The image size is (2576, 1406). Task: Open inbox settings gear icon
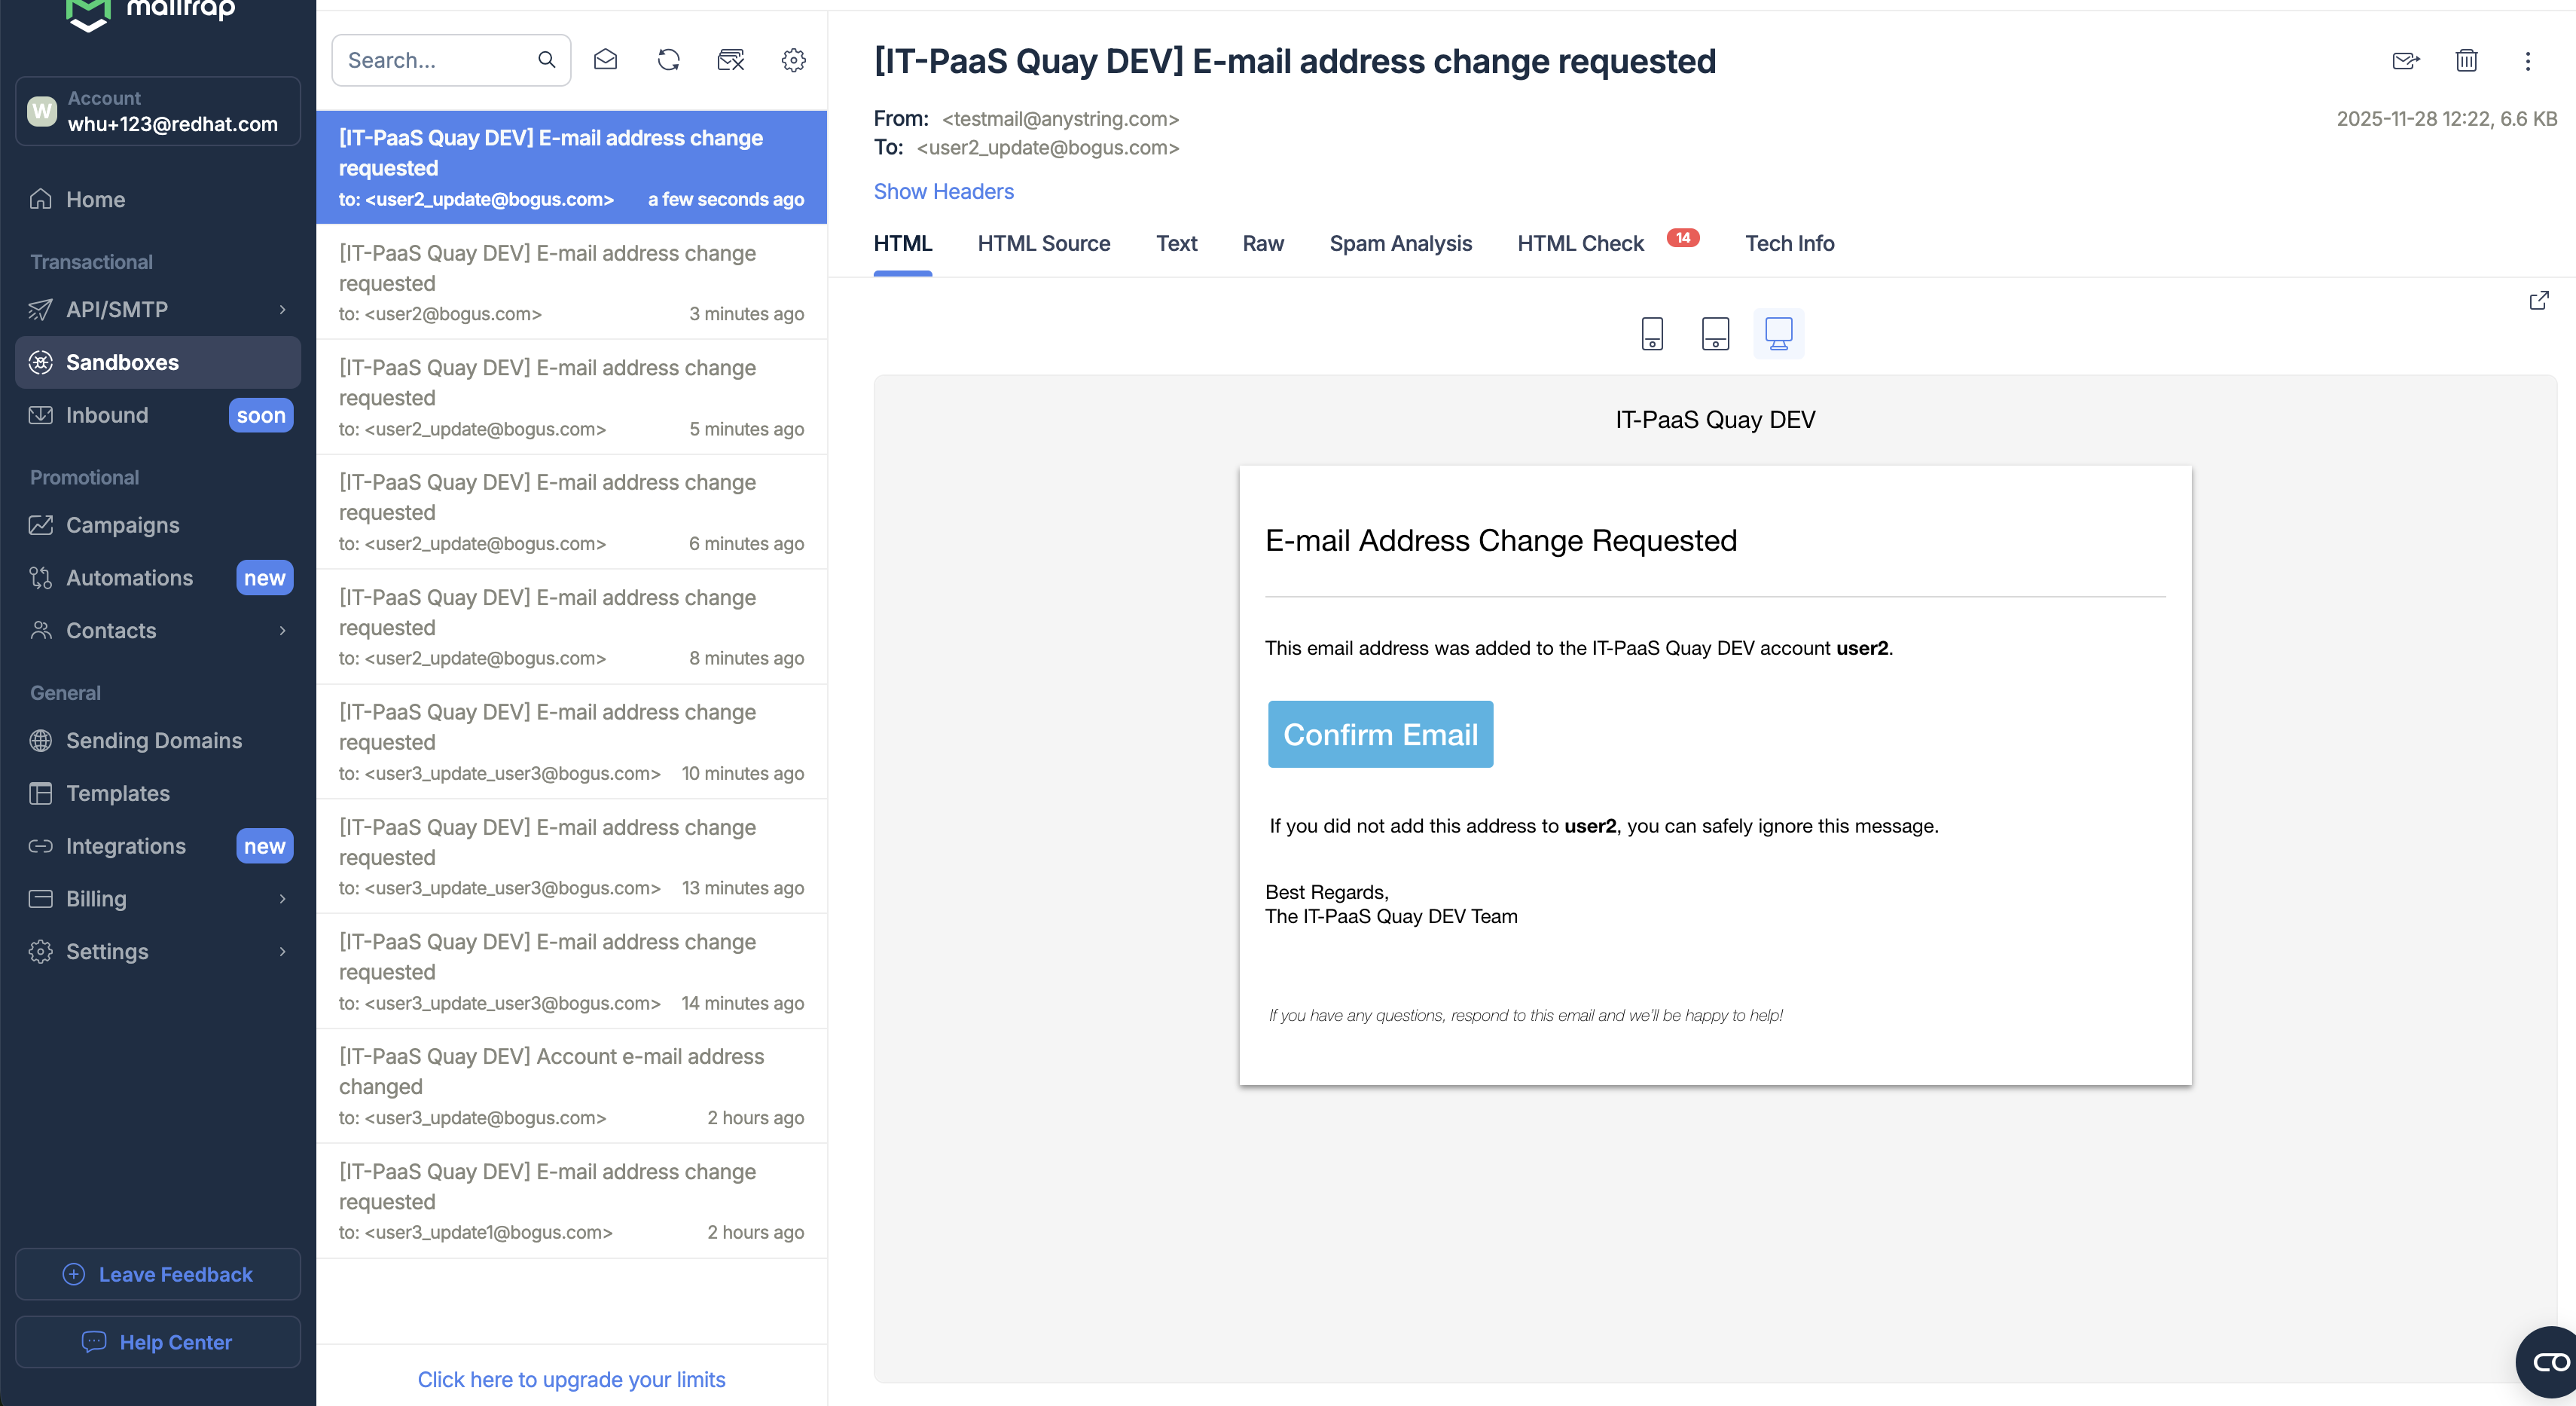794,60
